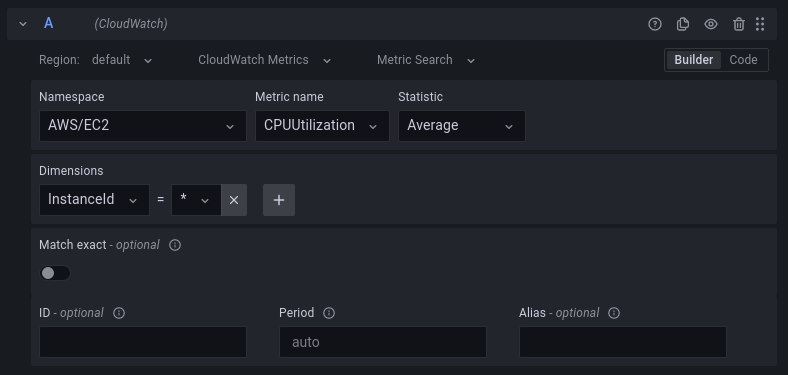Open the Metric Search mode dropdown
Image resolution: width=788 pixels, height=375 pixels.
(x=426, y=60)
